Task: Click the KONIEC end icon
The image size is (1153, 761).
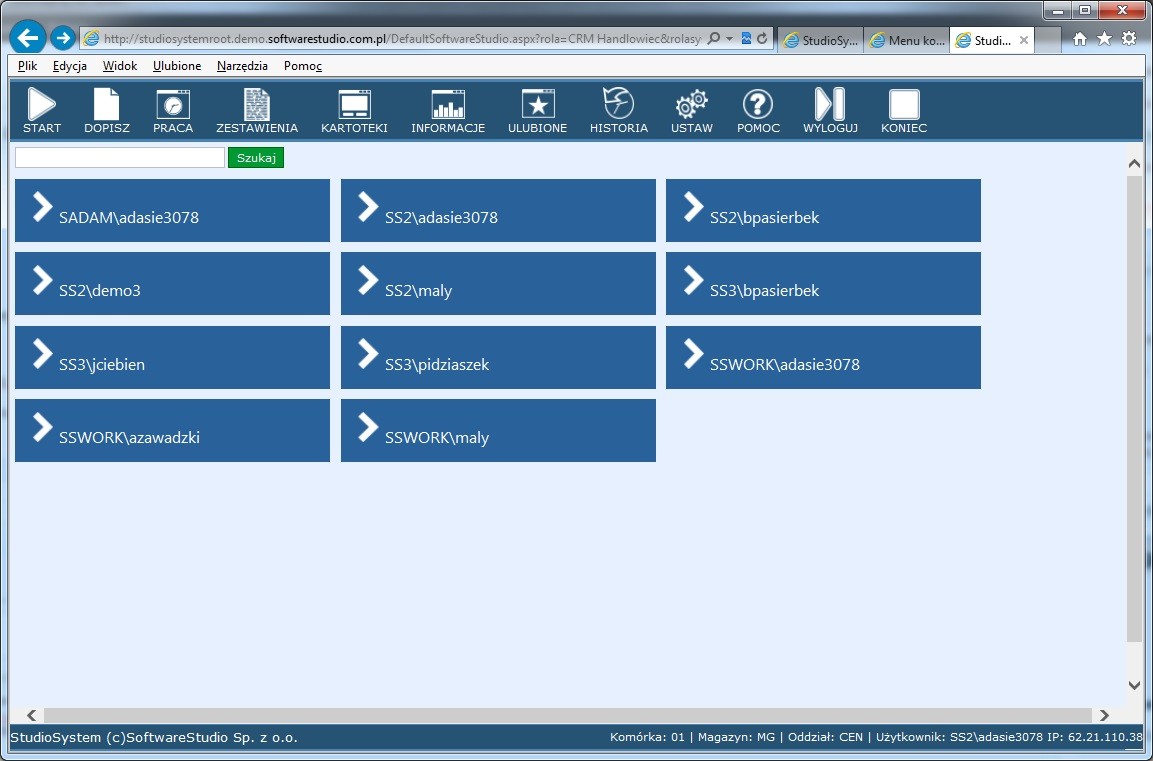Action: click(x=904, y=104)
